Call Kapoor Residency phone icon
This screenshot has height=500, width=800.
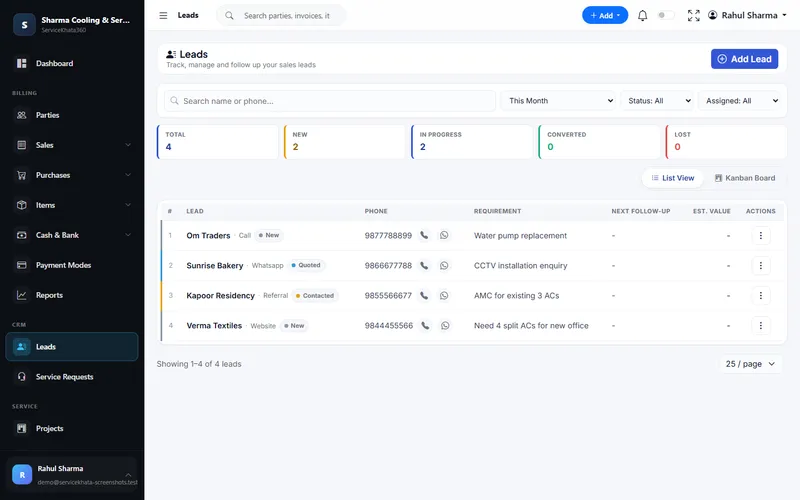(424, 295)
